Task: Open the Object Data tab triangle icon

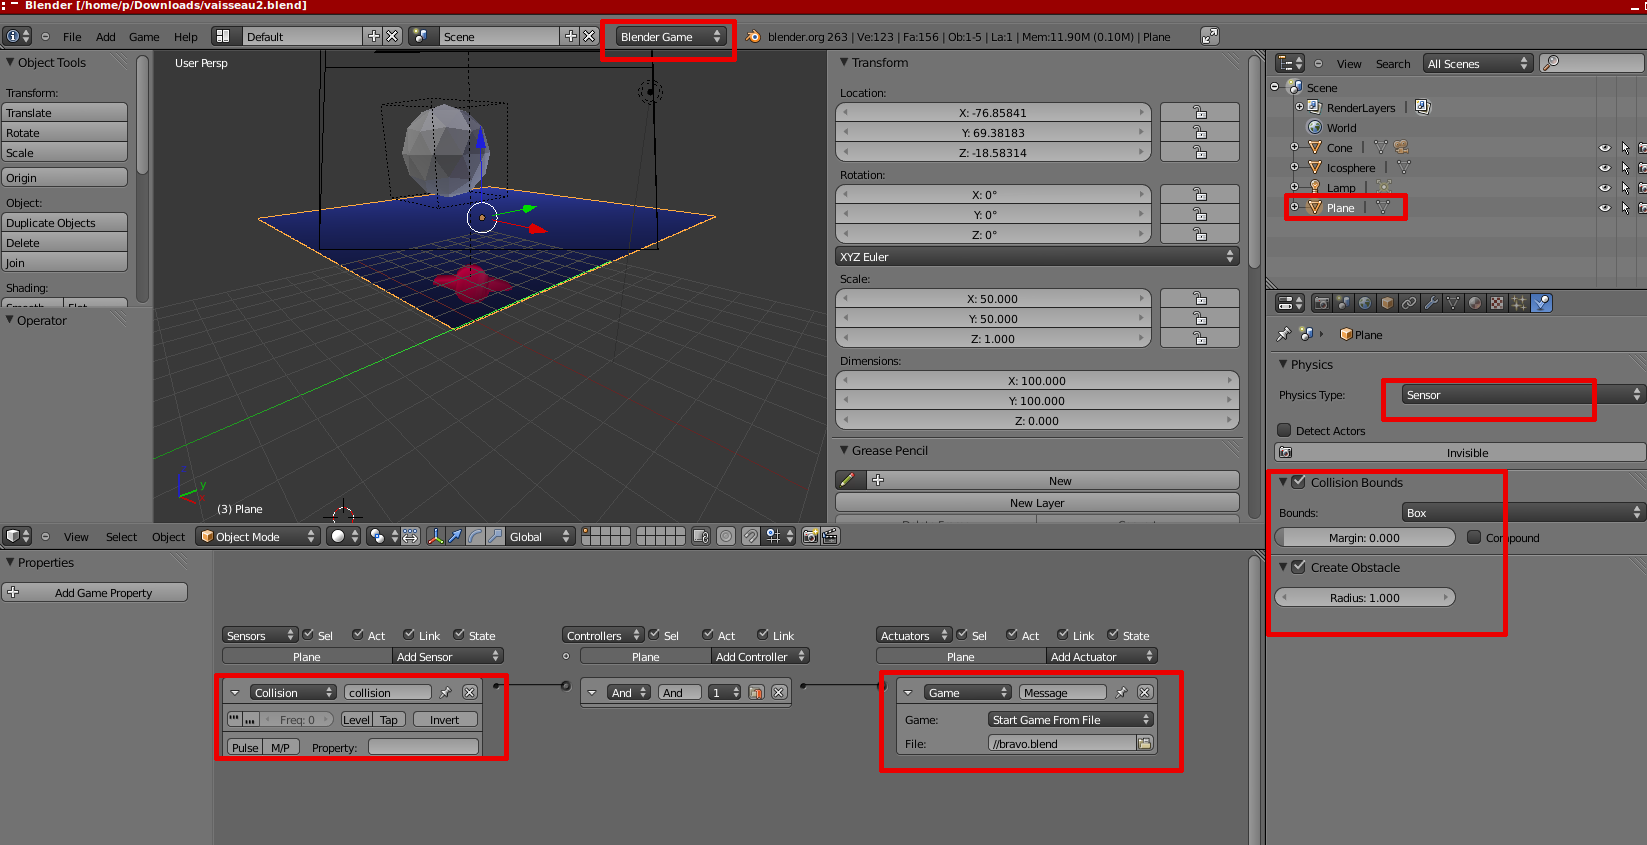Action: [1453, 303]
